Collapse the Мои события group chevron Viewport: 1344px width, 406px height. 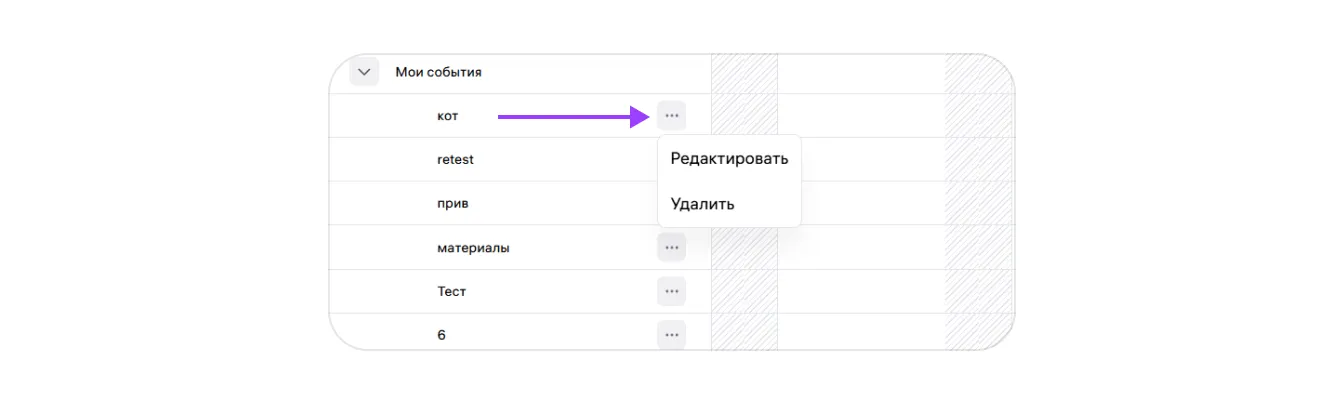tap(364, 72)
